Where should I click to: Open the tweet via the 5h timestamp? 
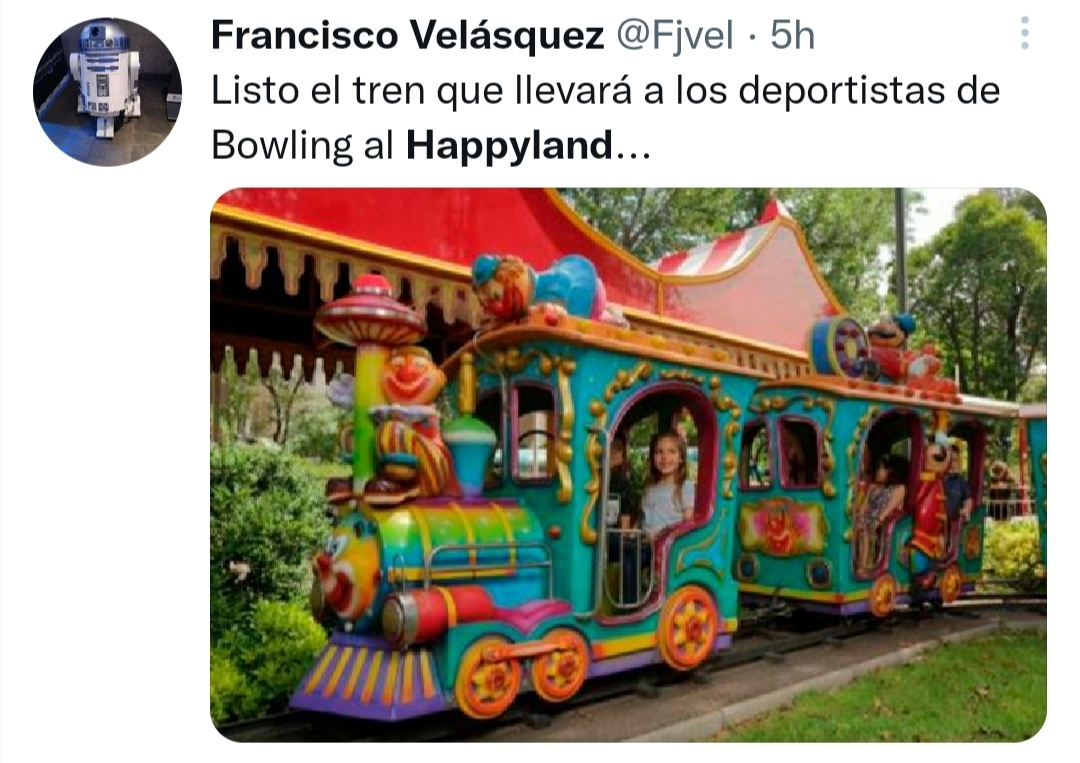792,35
